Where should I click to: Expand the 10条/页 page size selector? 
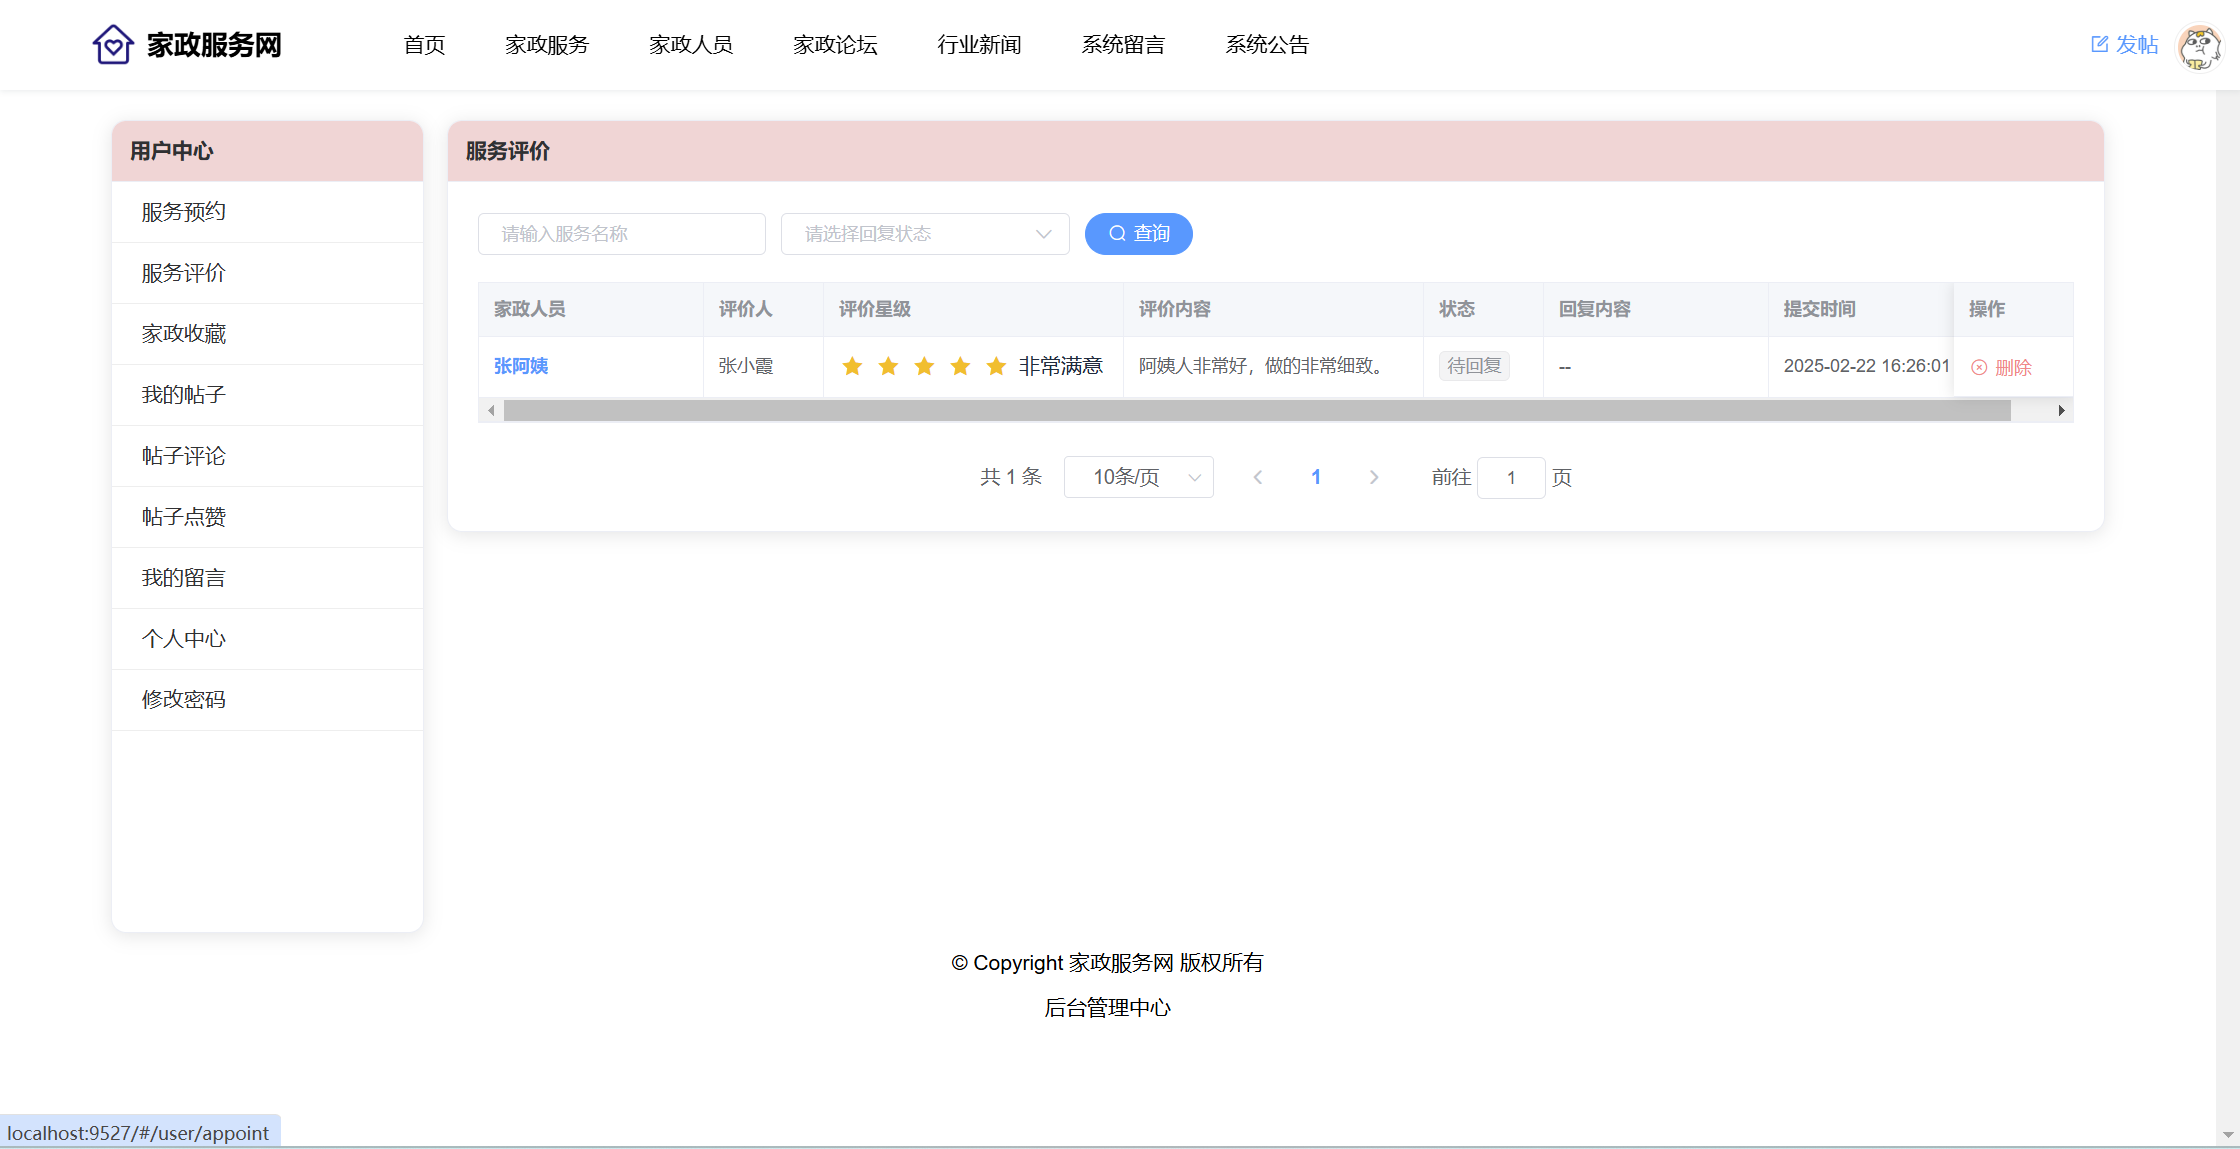click(1138, 478)
